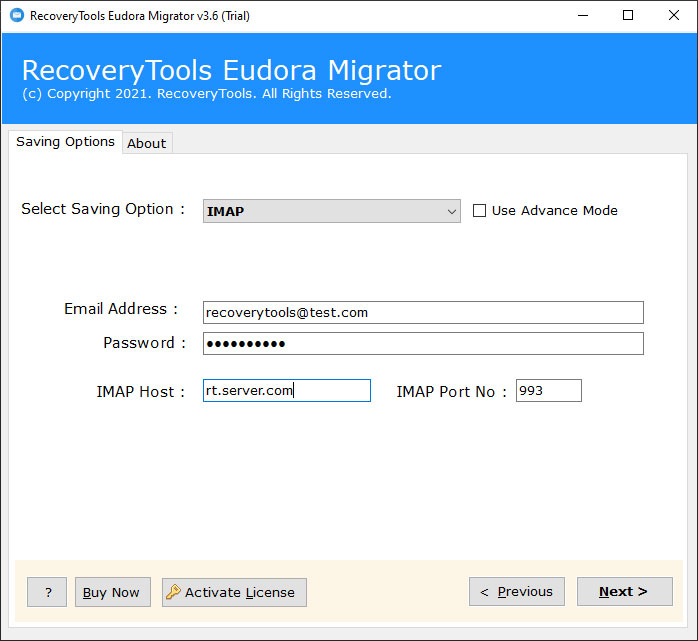Enable Use Advance Mode checkbox

479,211
